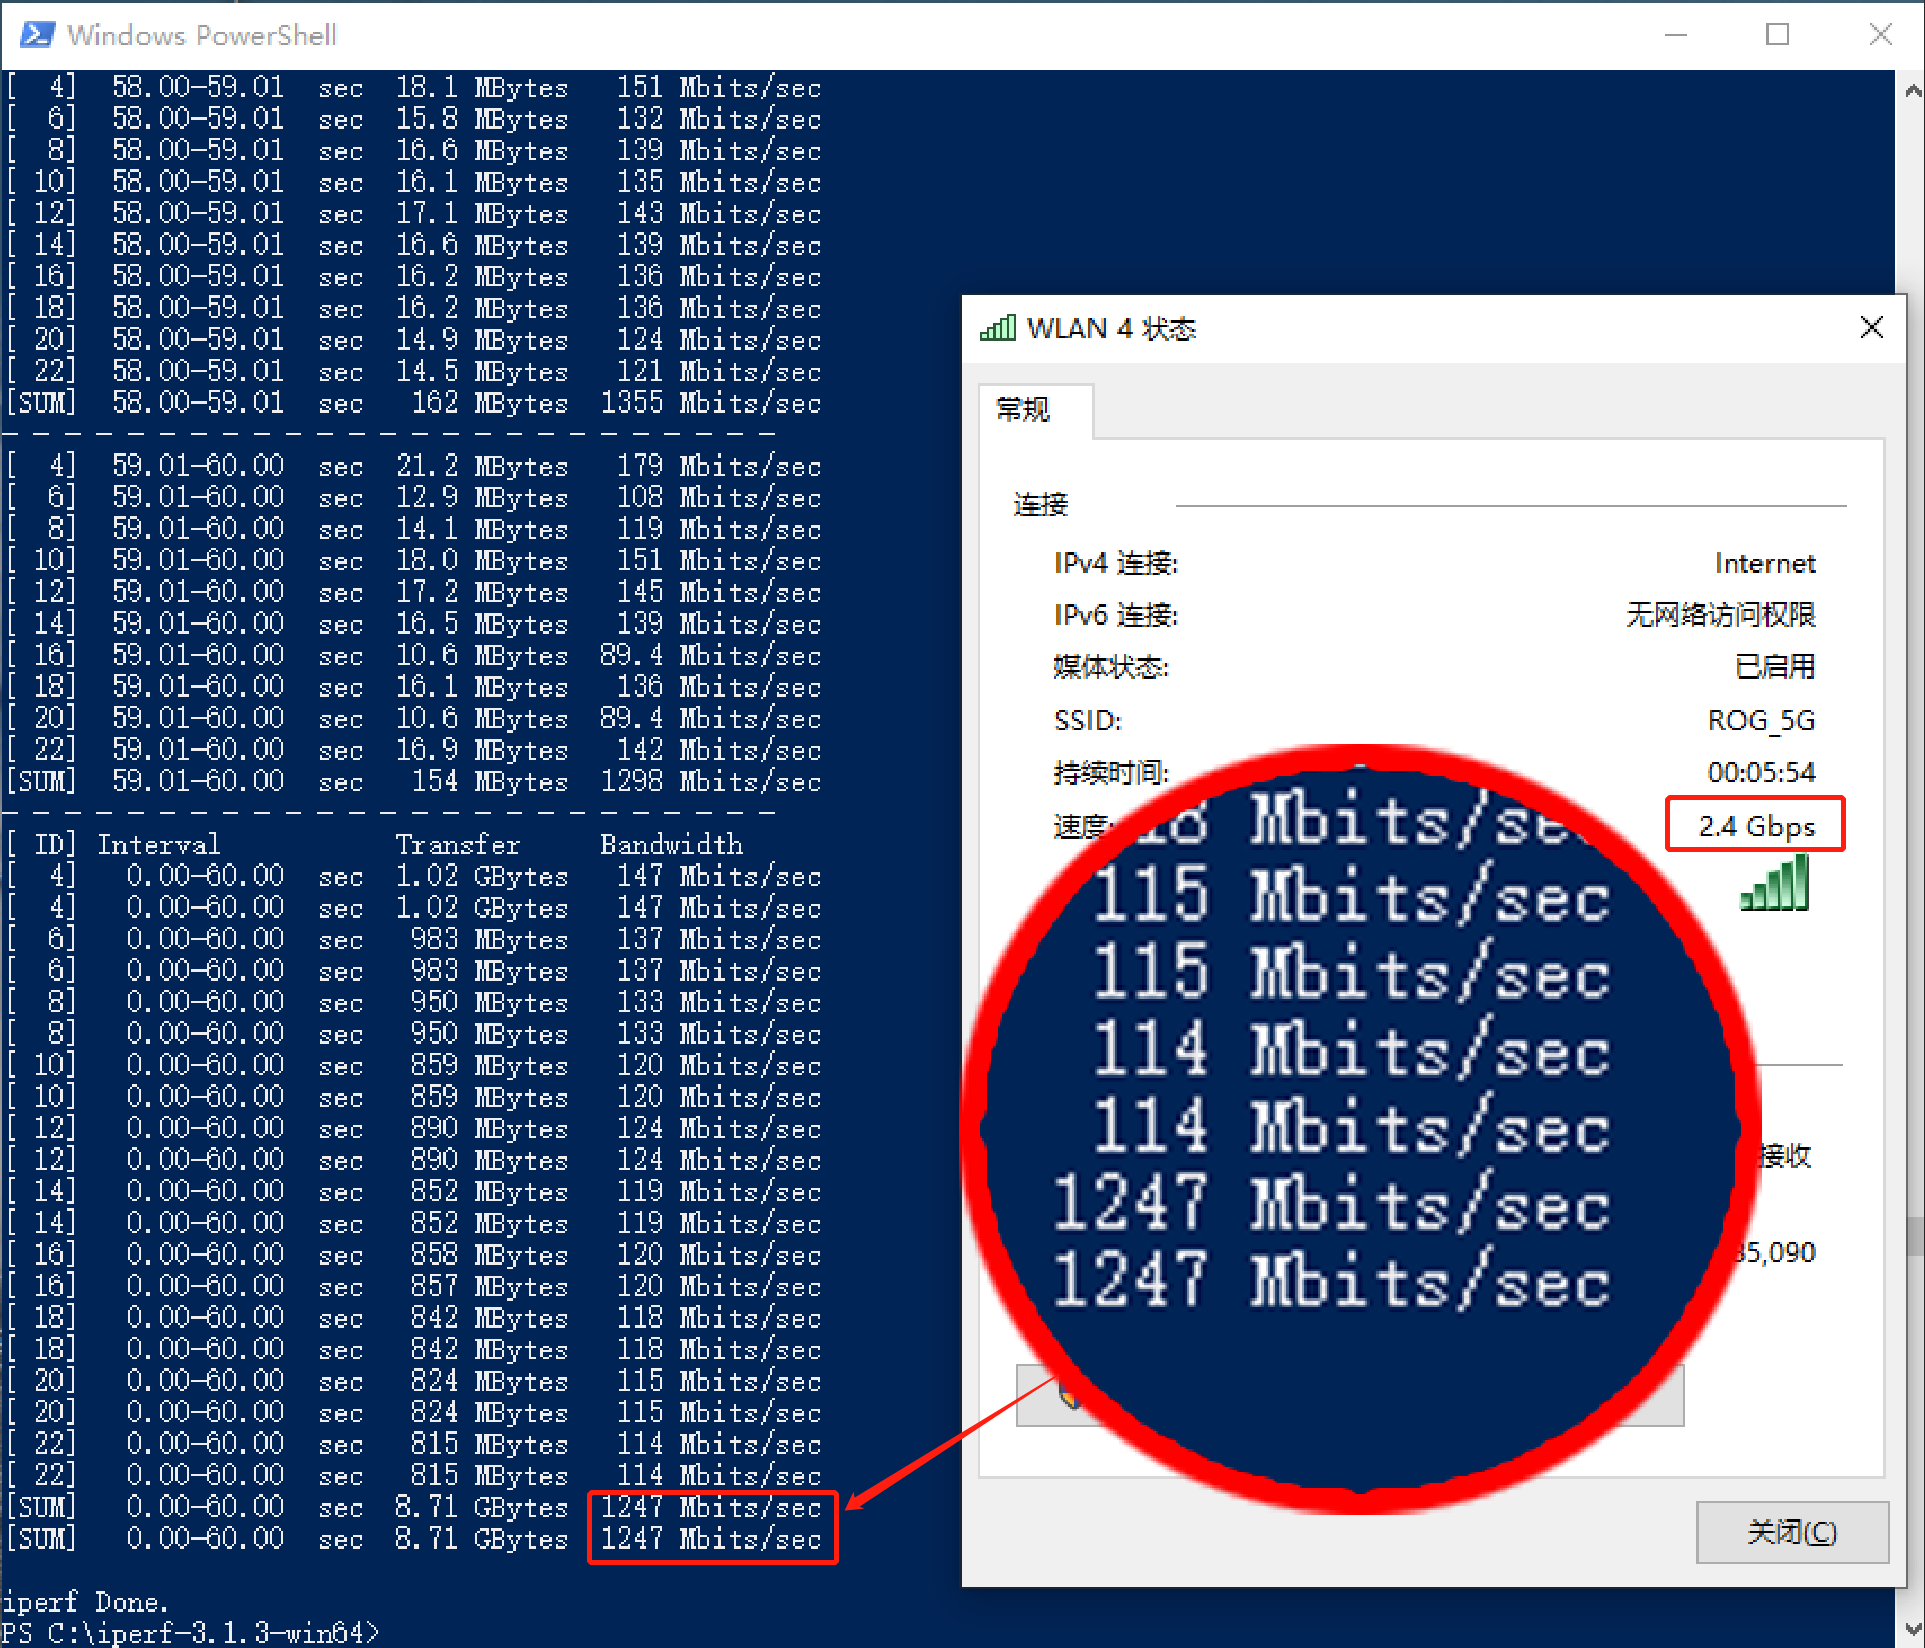Close the Windows PowerShell window
The image size is (1925, 1648).
(x=1879, y=35)
